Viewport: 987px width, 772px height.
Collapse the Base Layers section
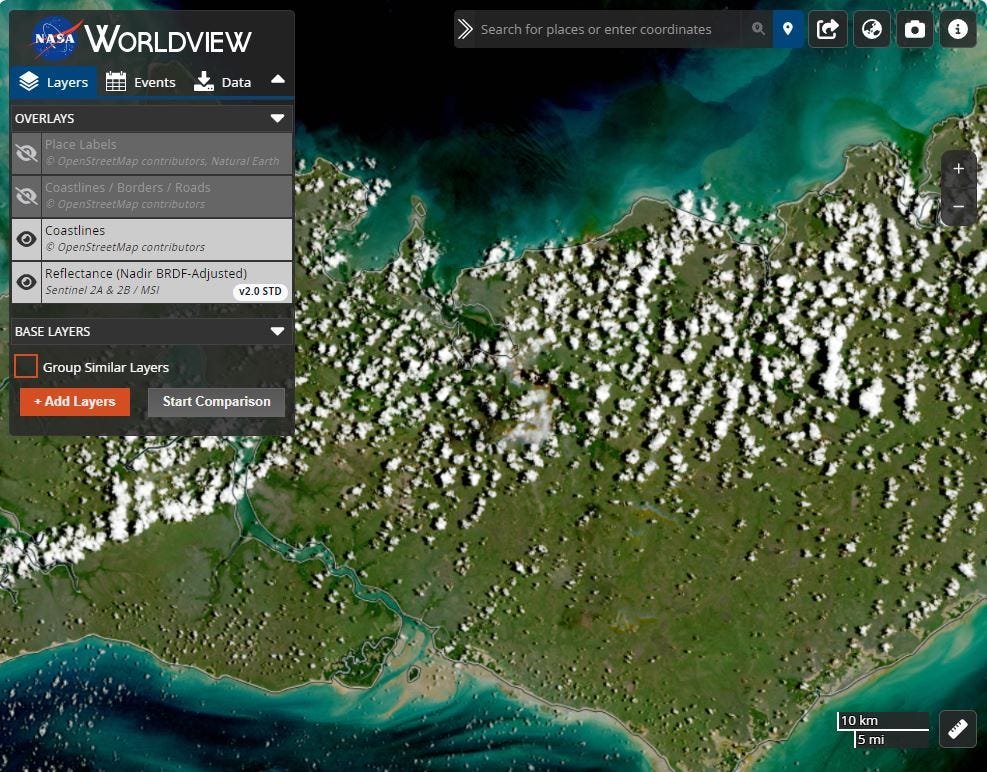click(x=277, y=331)
